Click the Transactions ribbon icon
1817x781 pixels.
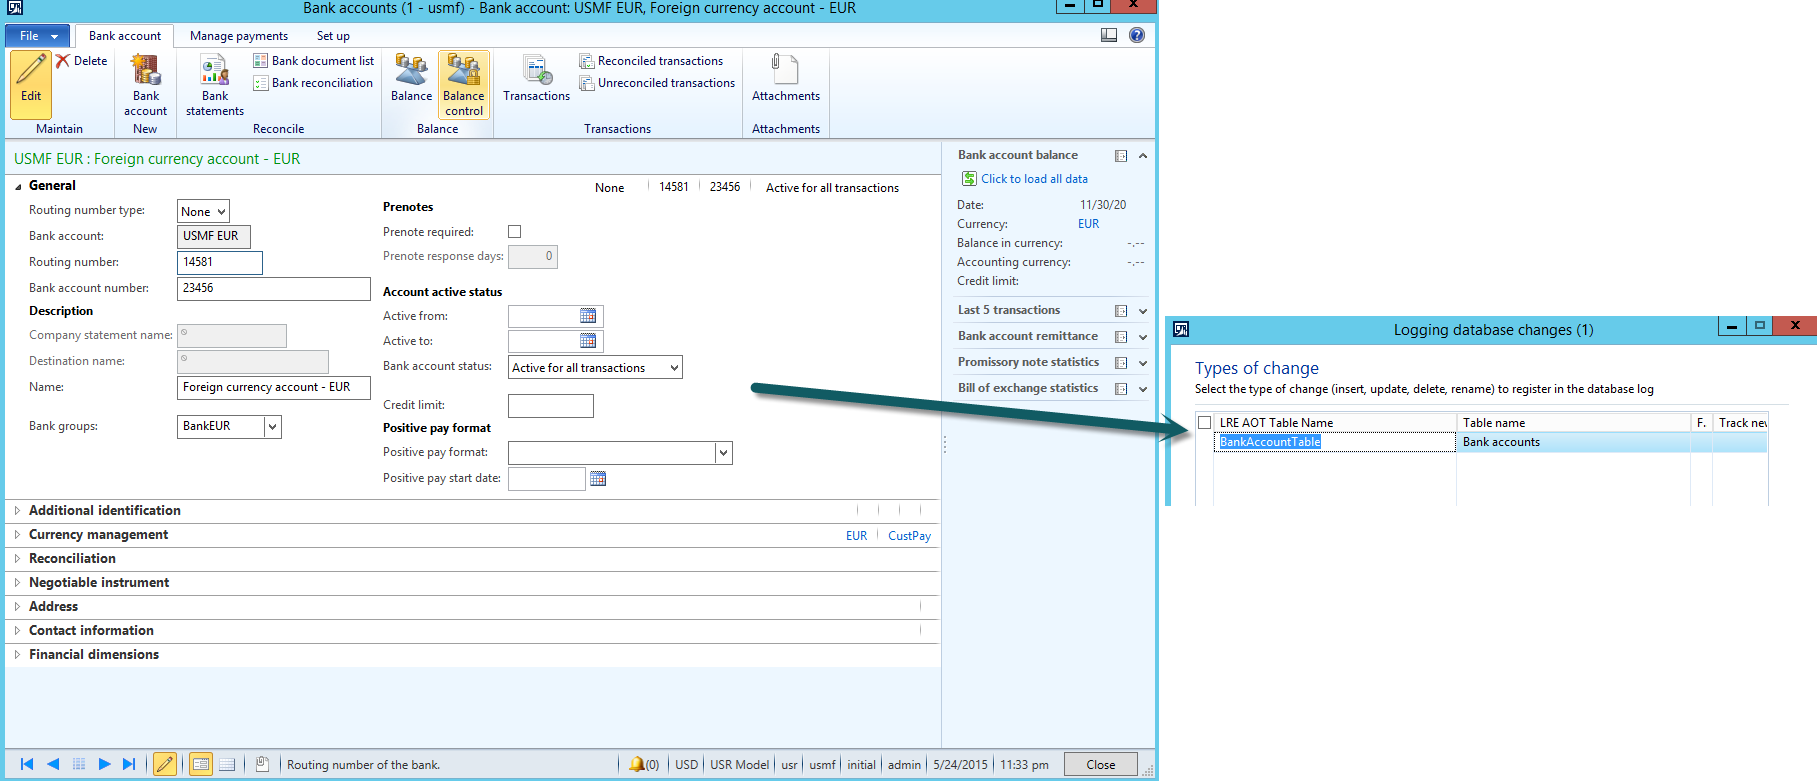[536, 72]
